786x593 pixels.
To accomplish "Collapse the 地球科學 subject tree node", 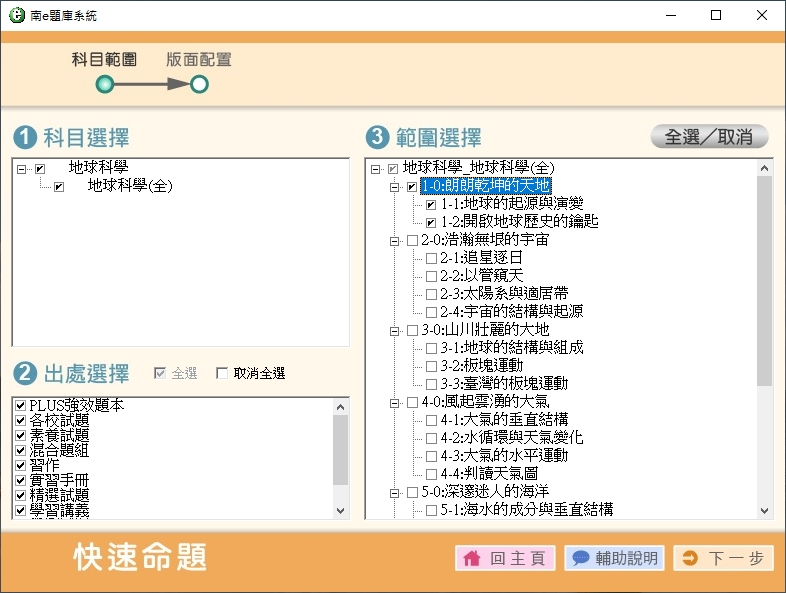I will point(21,169).
